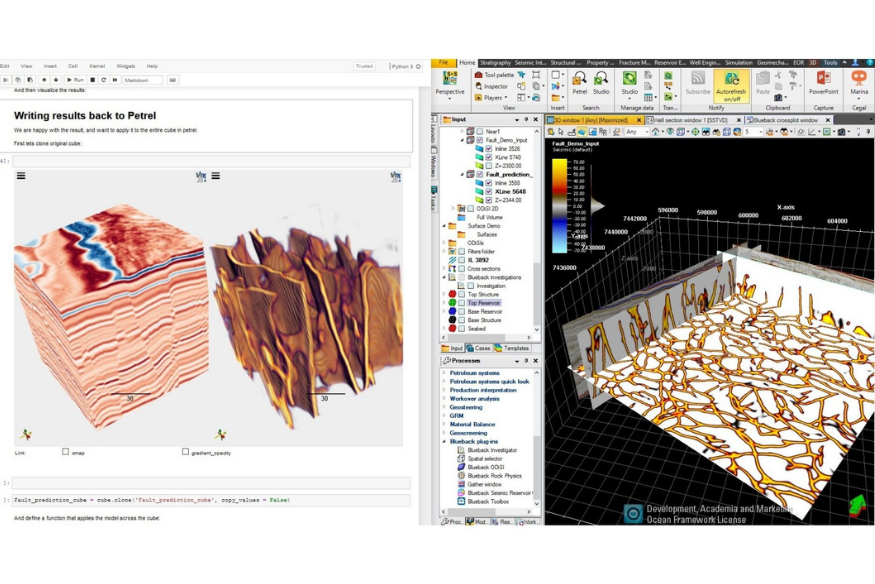Collapse the Blueback plug-ins process group
This screenshot has width=875, height=584.
pos(444,441)
